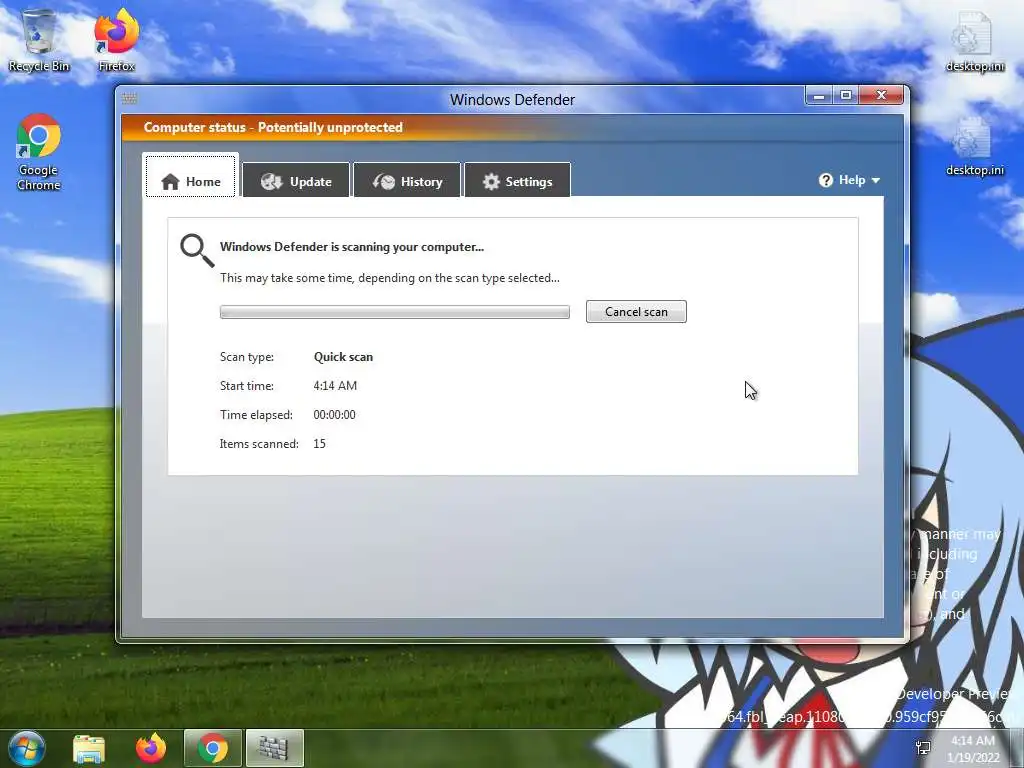The width and height of the screenshot is (1024, 768).
Task: Click the Update tab globe icon
Action: pyautogui.click(x=271, y=182)
